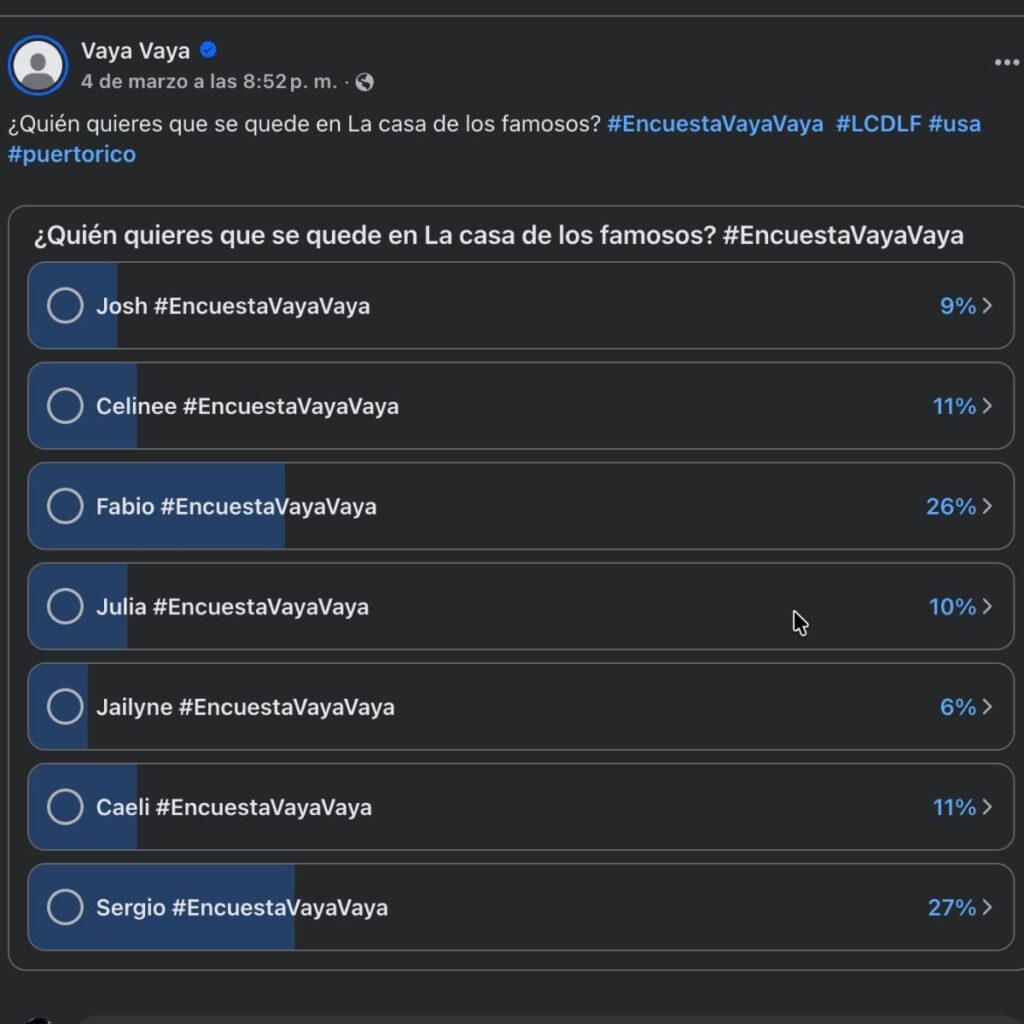This screenshot has width=1024, height=1024.
Task: Expand Josh voters with the 9% chevron
Action: point(987,306)
